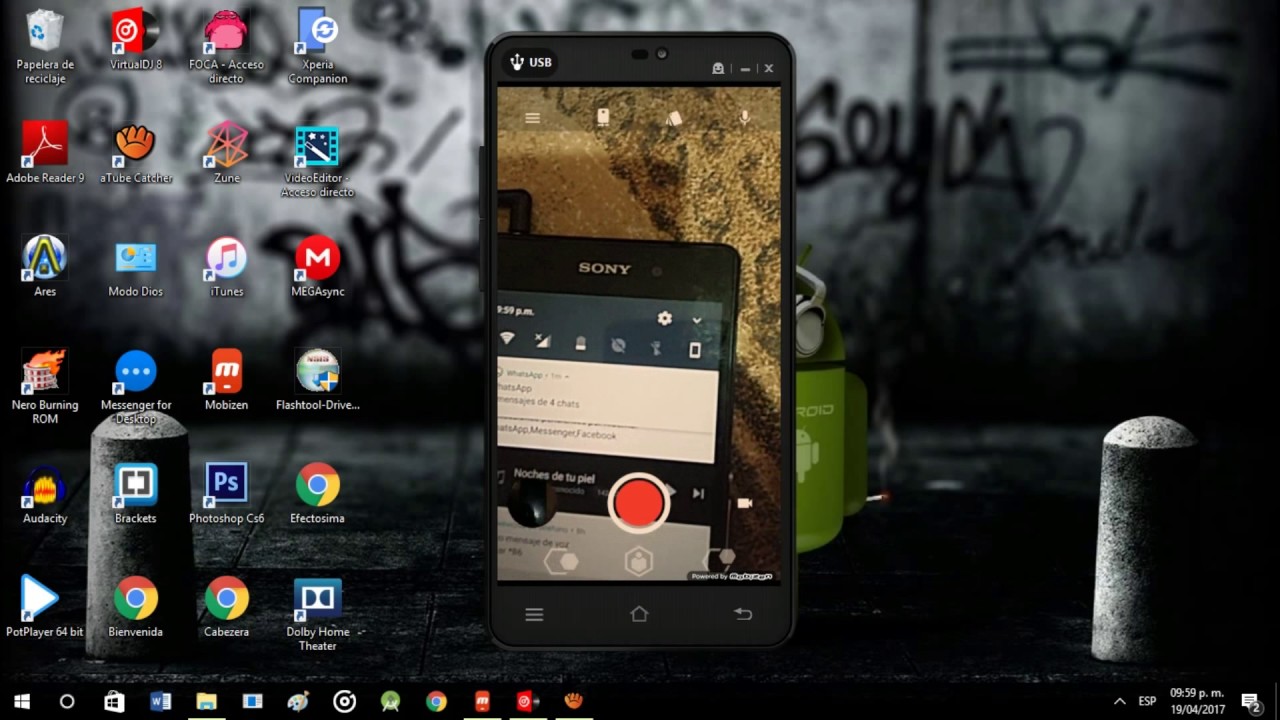The height and width of the screenshot is (720, 1280).
Task: Open the taskbar clock showing 09:59 p. m.
Action: click(1197, 702)
